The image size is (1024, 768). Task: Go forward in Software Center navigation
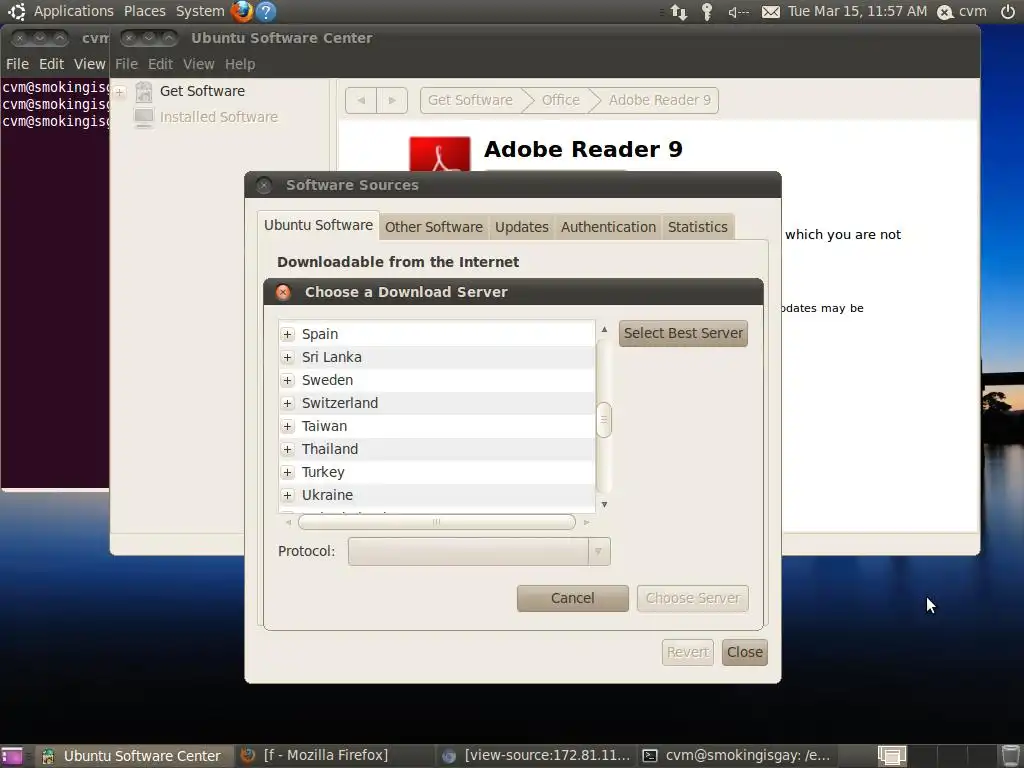pos(392,101)
